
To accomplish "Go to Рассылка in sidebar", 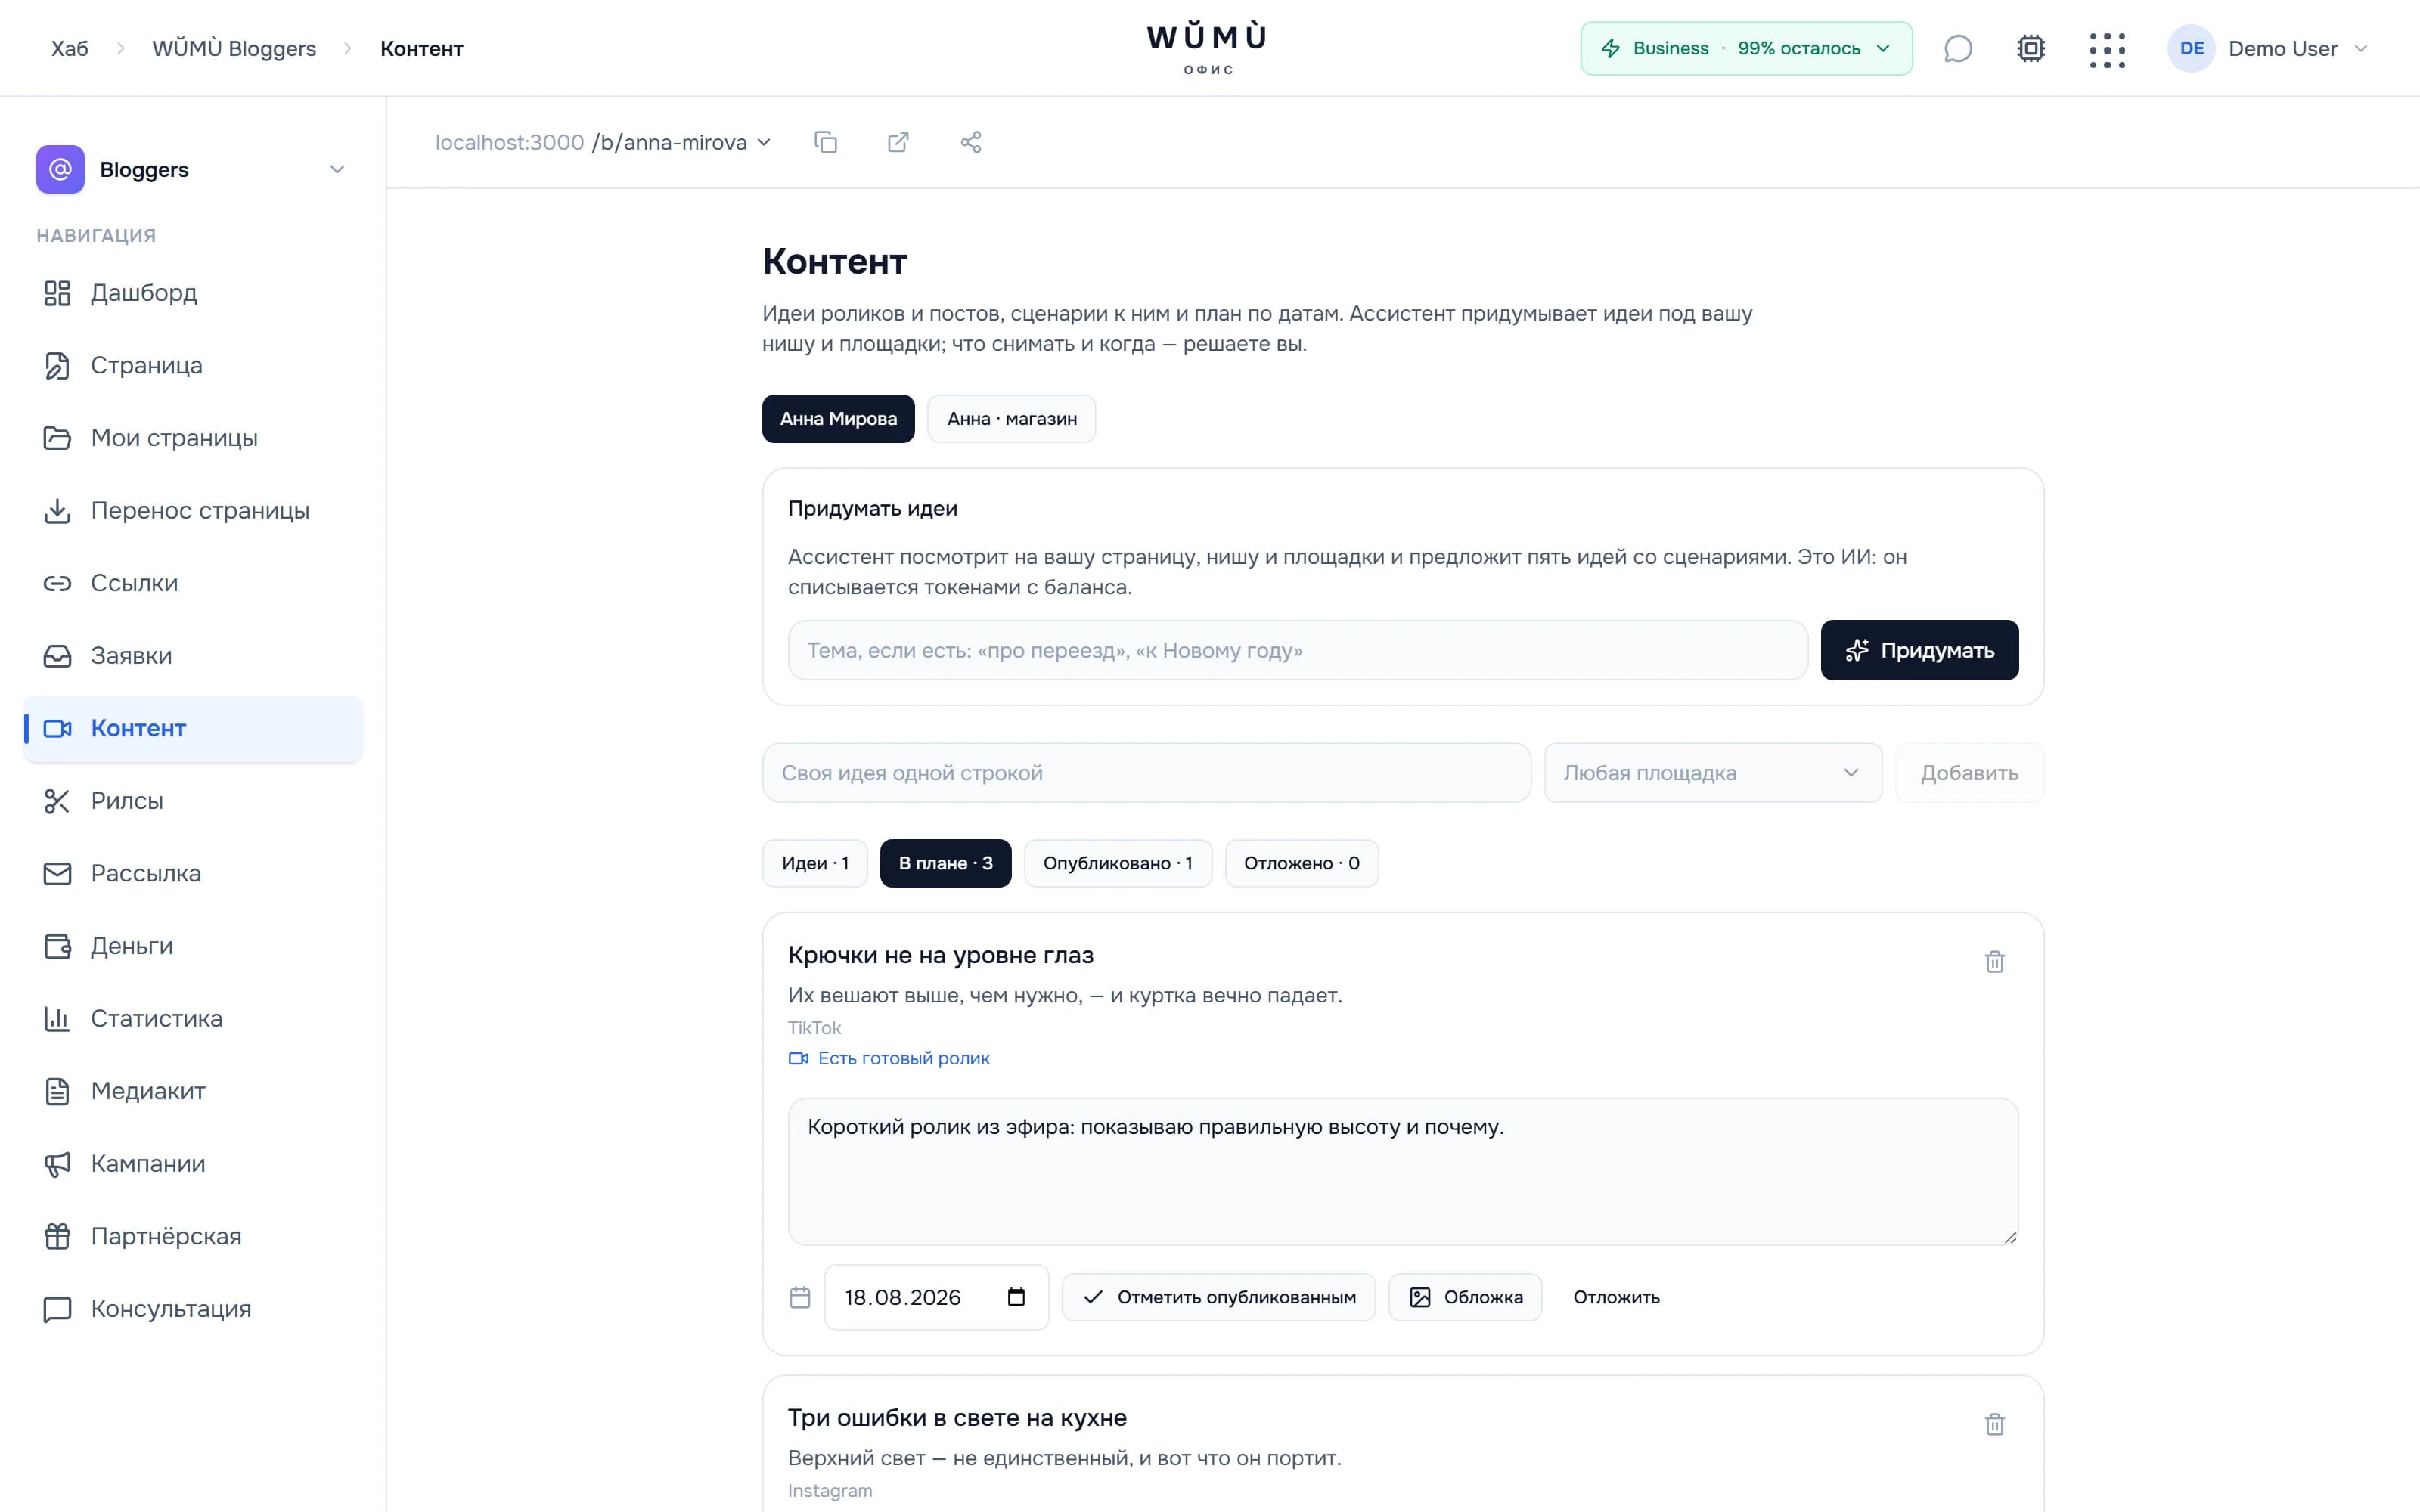I will pos(193,873).
